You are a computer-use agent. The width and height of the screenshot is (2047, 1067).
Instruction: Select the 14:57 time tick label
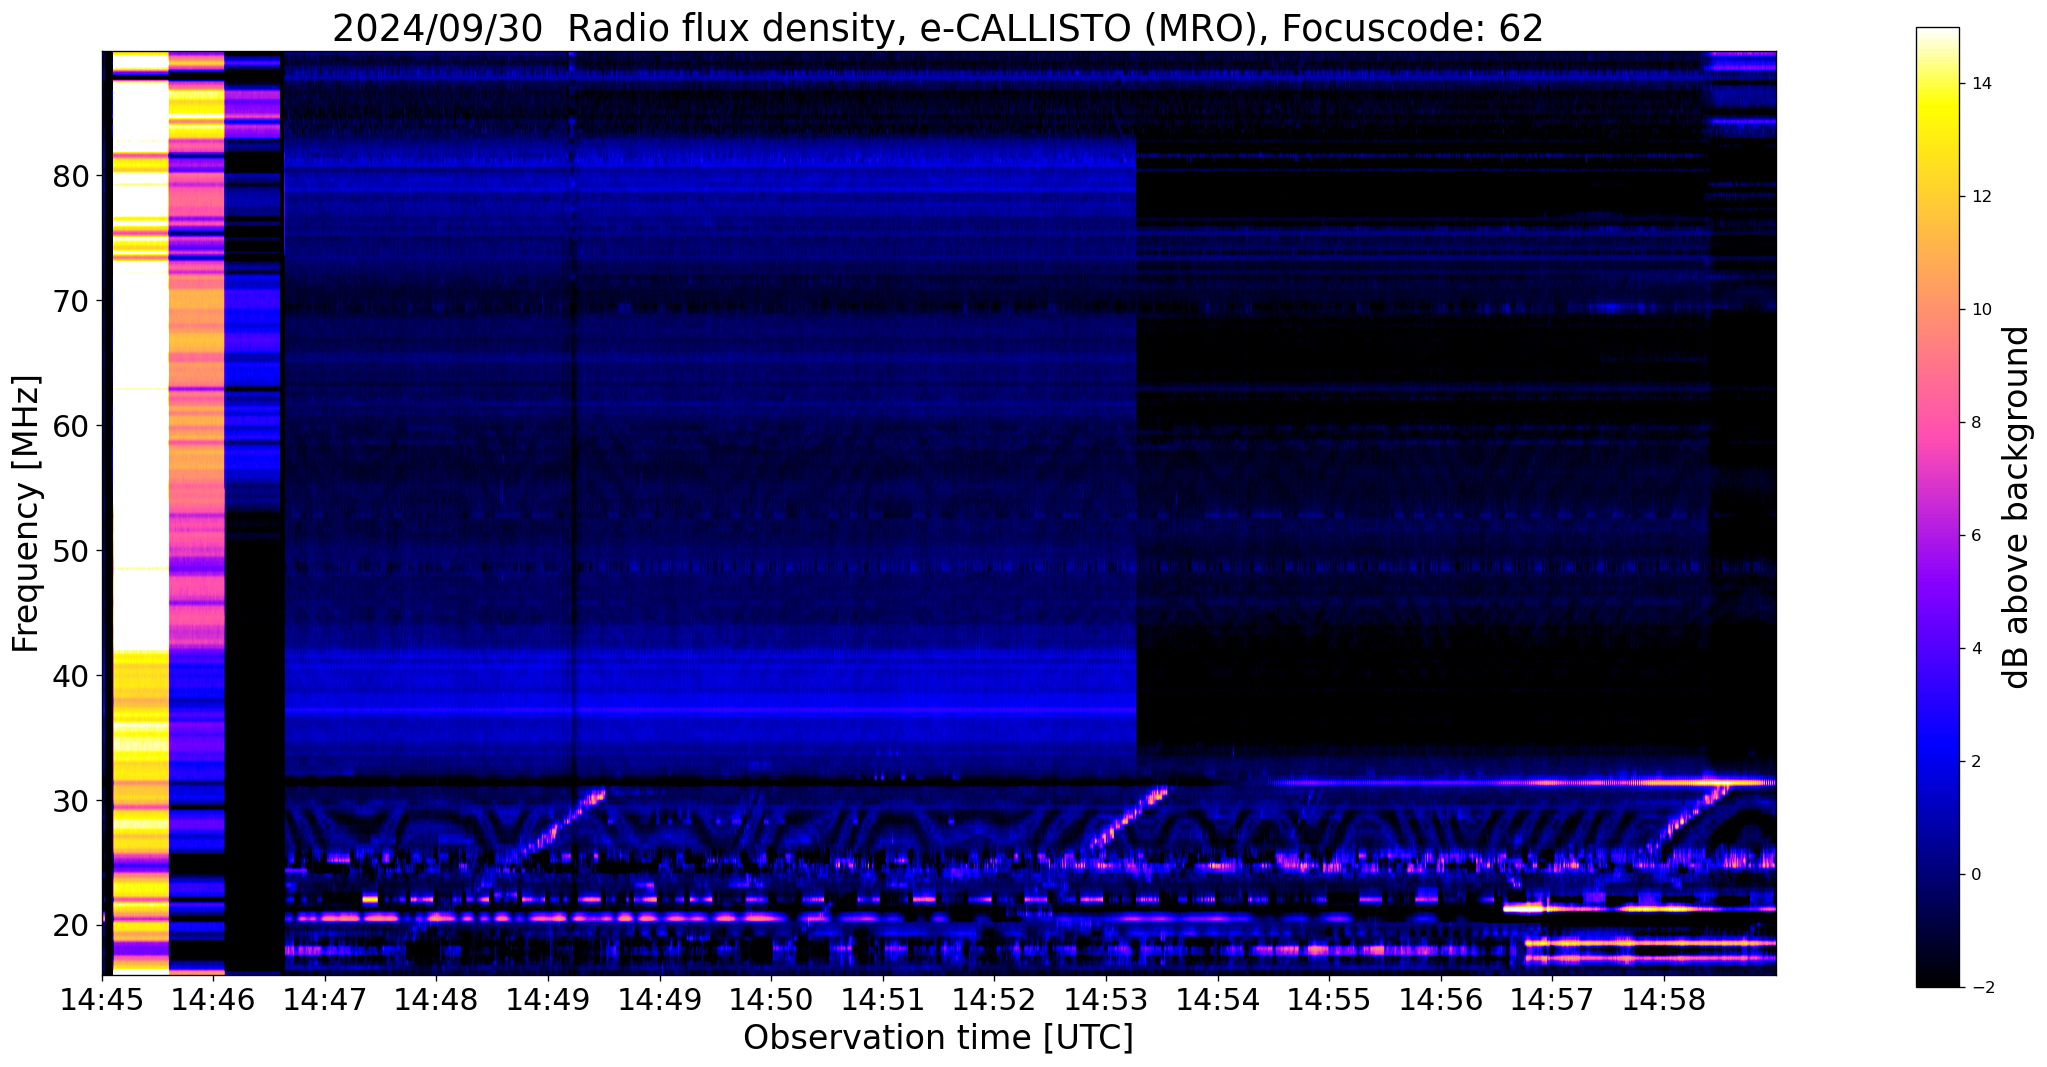pos(1552,998)
